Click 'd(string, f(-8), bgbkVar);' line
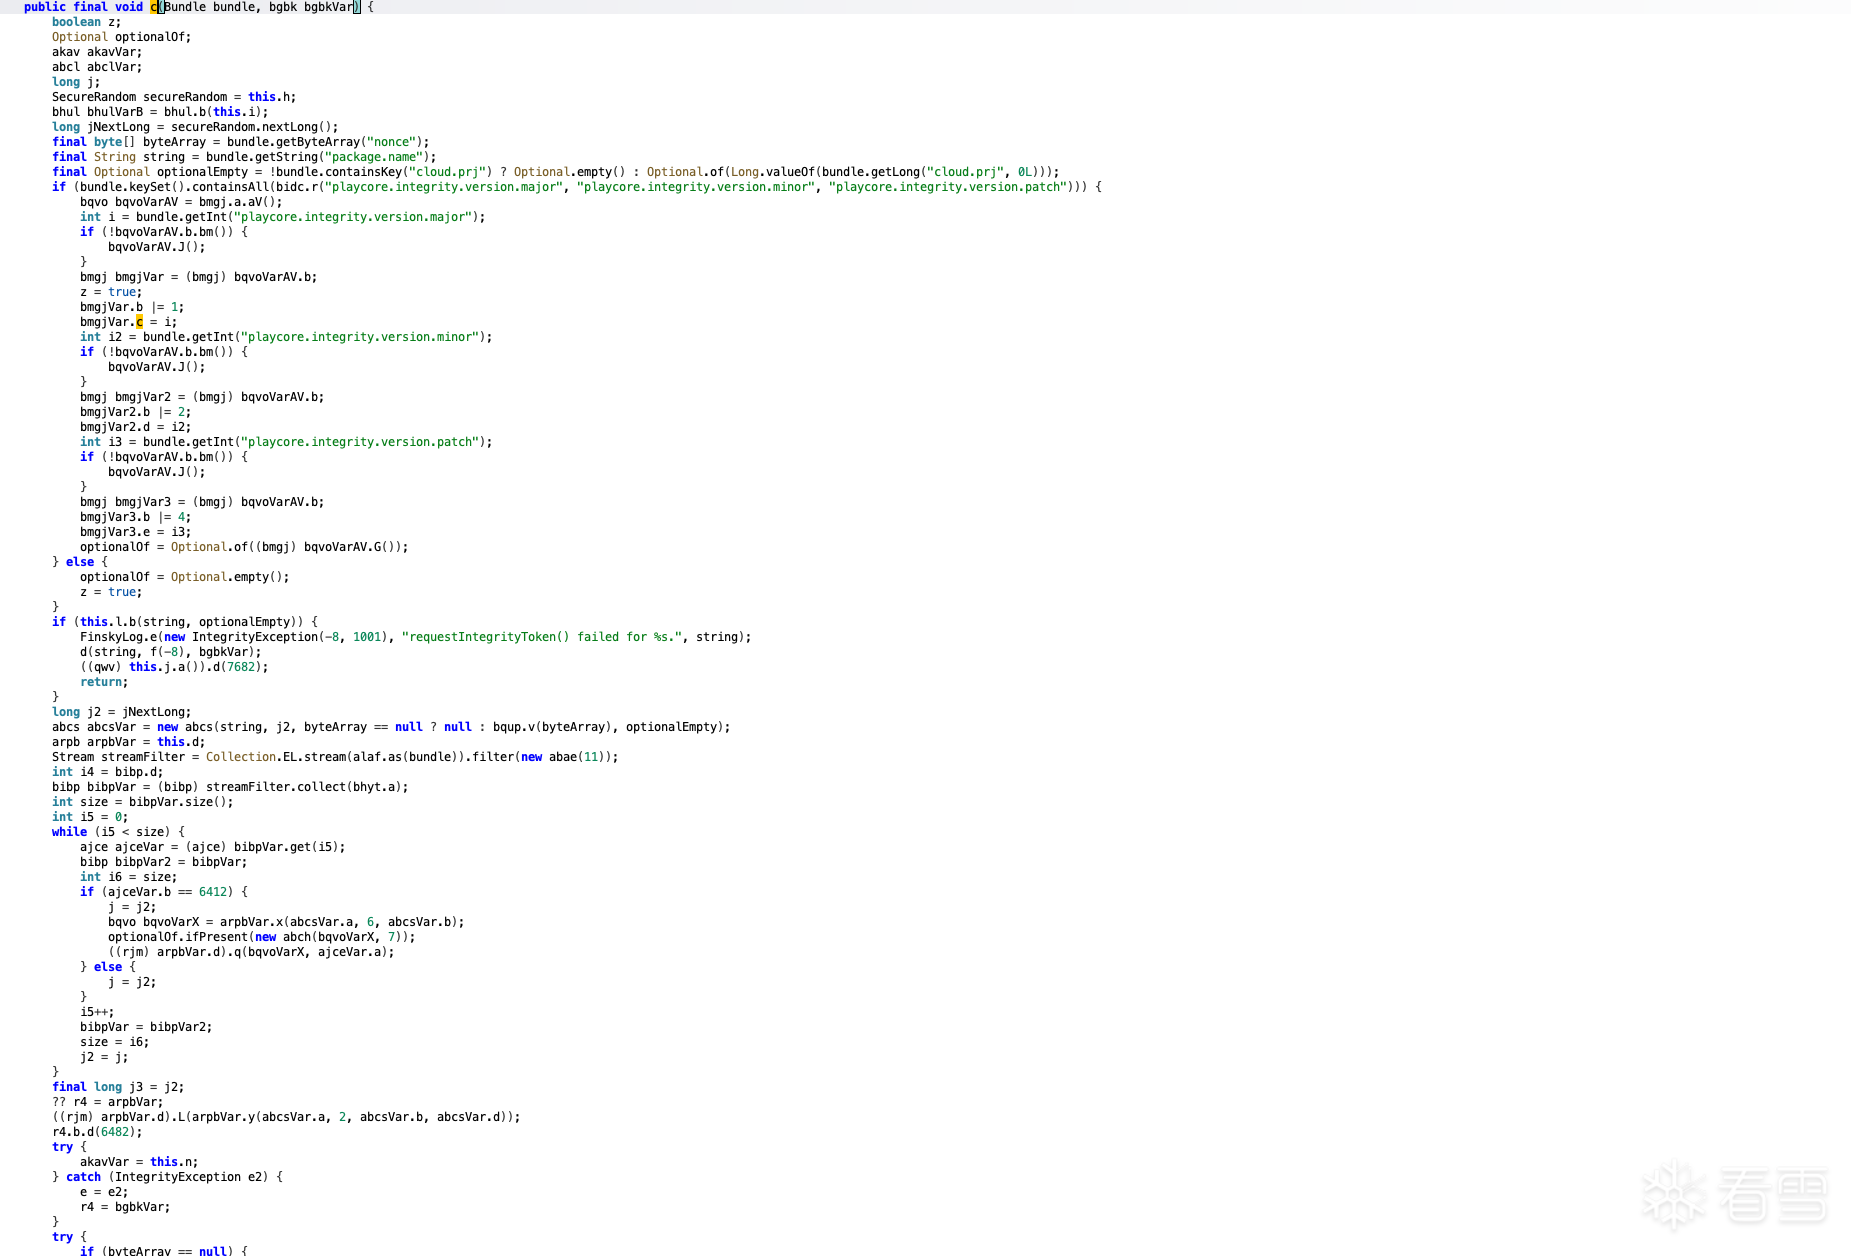 [x=170, y=652]
